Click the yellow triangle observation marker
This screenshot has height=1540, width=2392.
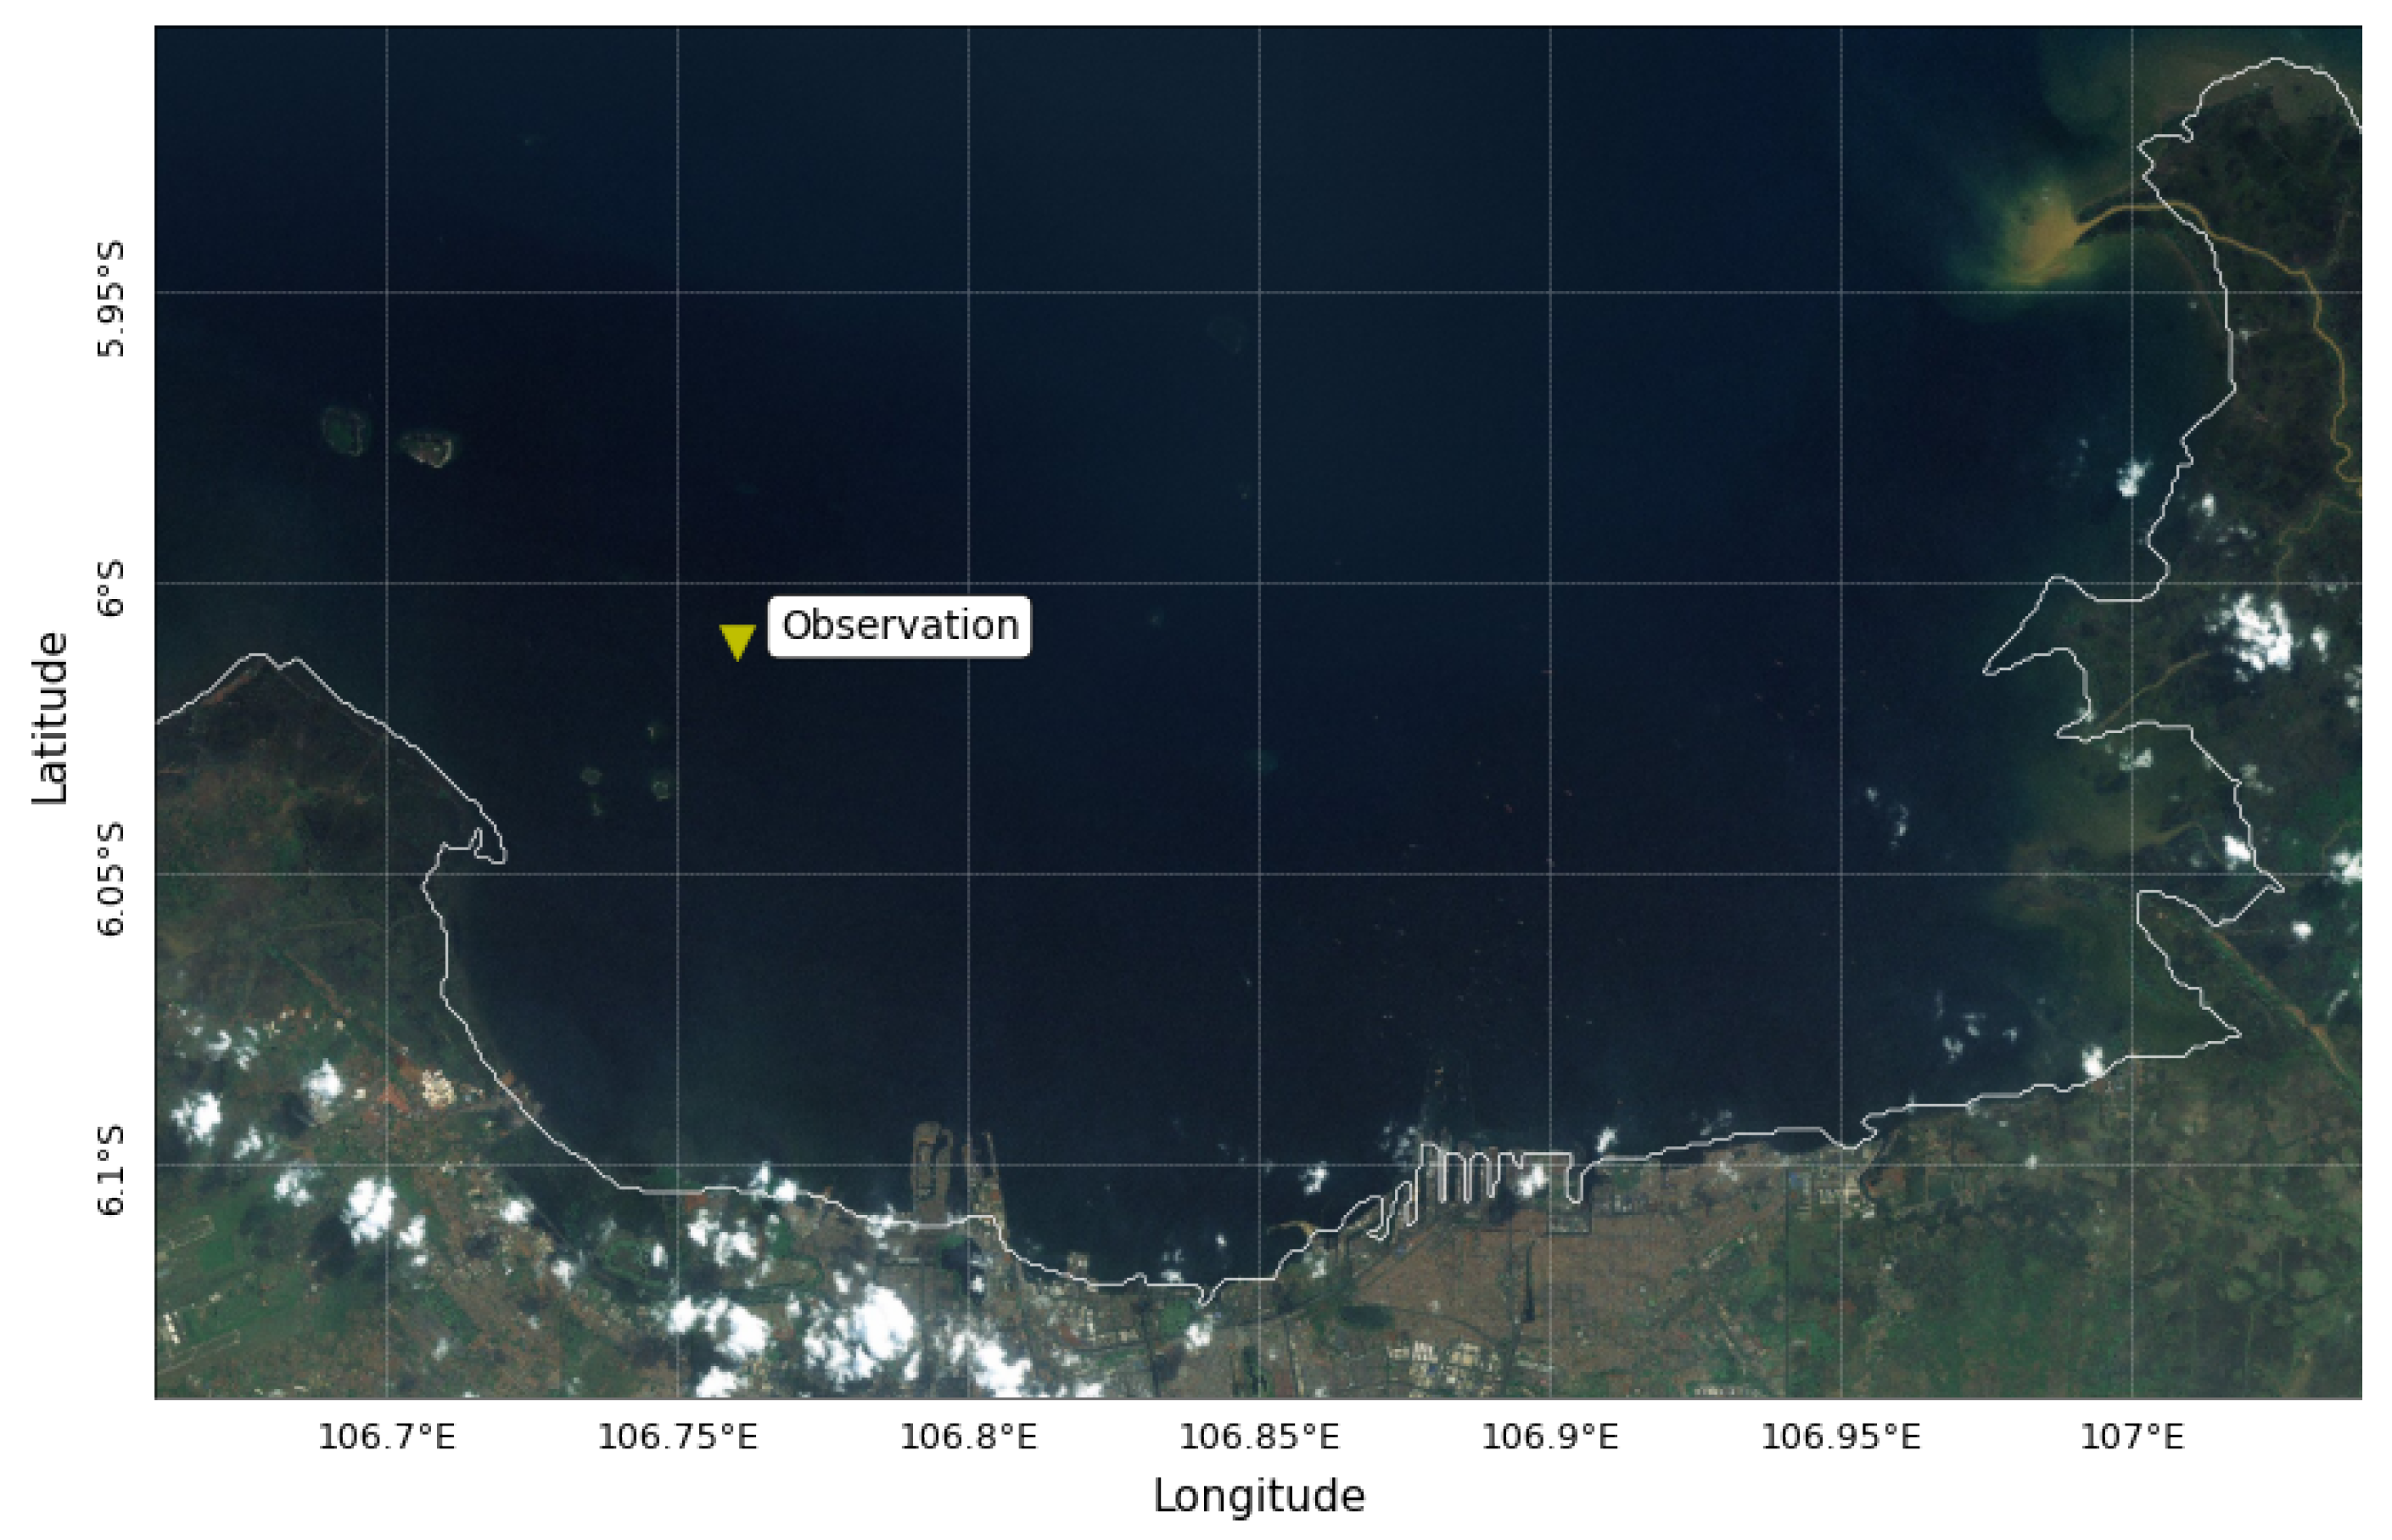[737, 639]
